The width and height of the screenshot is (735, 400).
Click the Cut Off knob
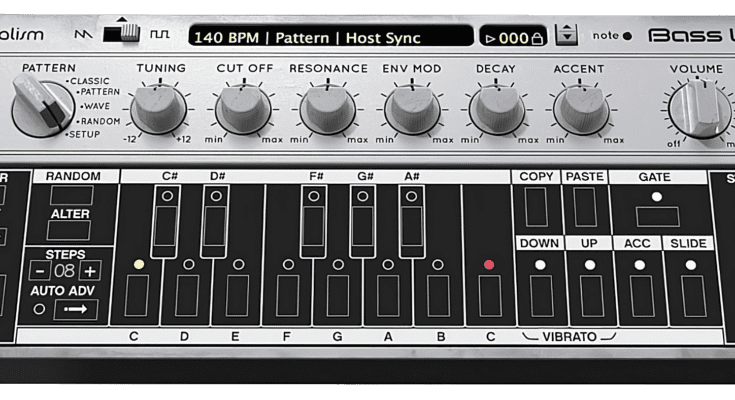(245, 108)
